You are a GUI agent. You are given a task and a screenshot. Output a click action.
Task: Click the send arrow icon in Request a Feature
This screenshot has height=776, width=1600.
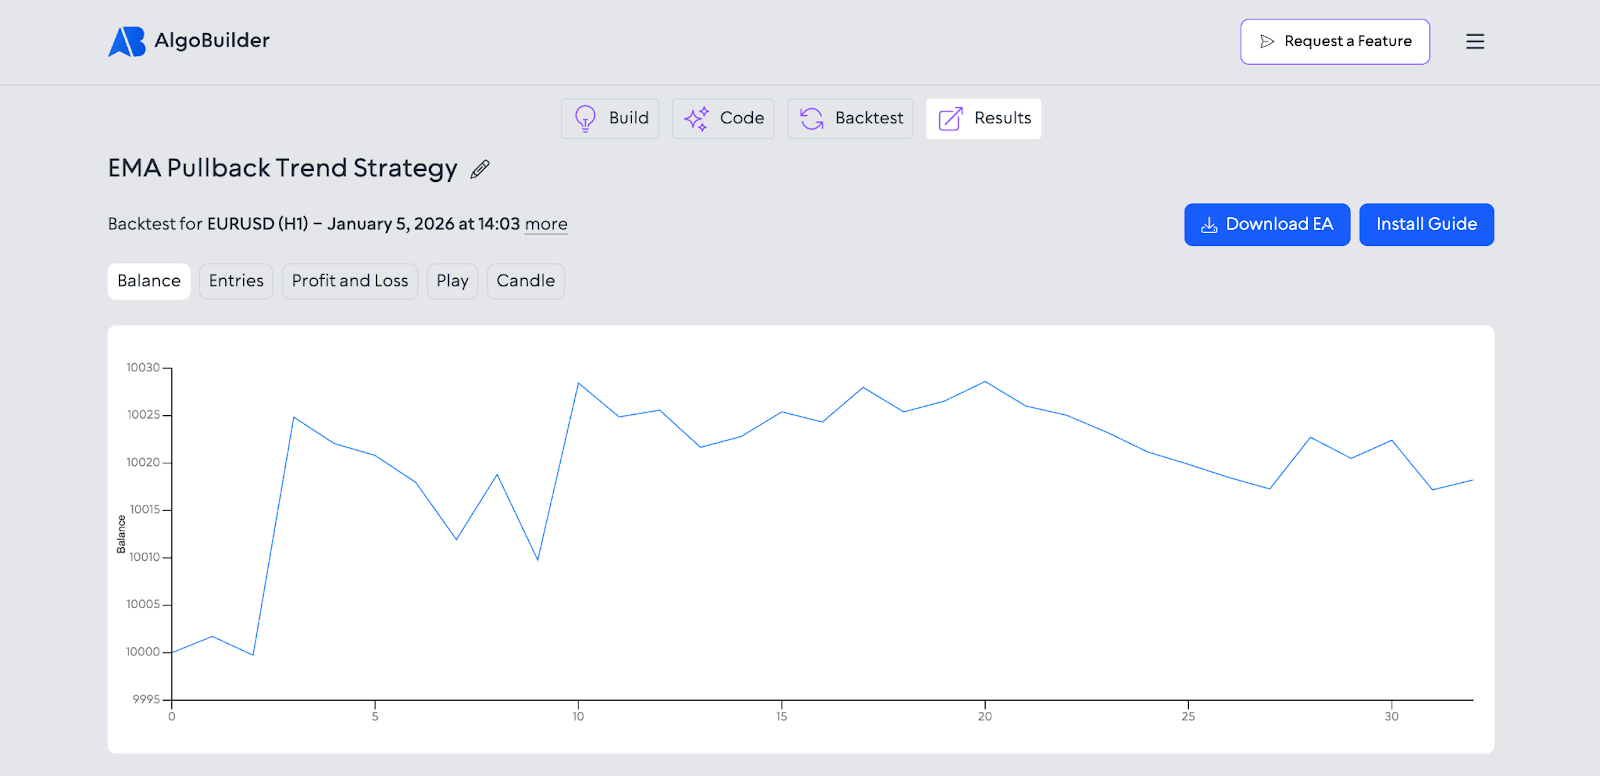(1267, 42)
